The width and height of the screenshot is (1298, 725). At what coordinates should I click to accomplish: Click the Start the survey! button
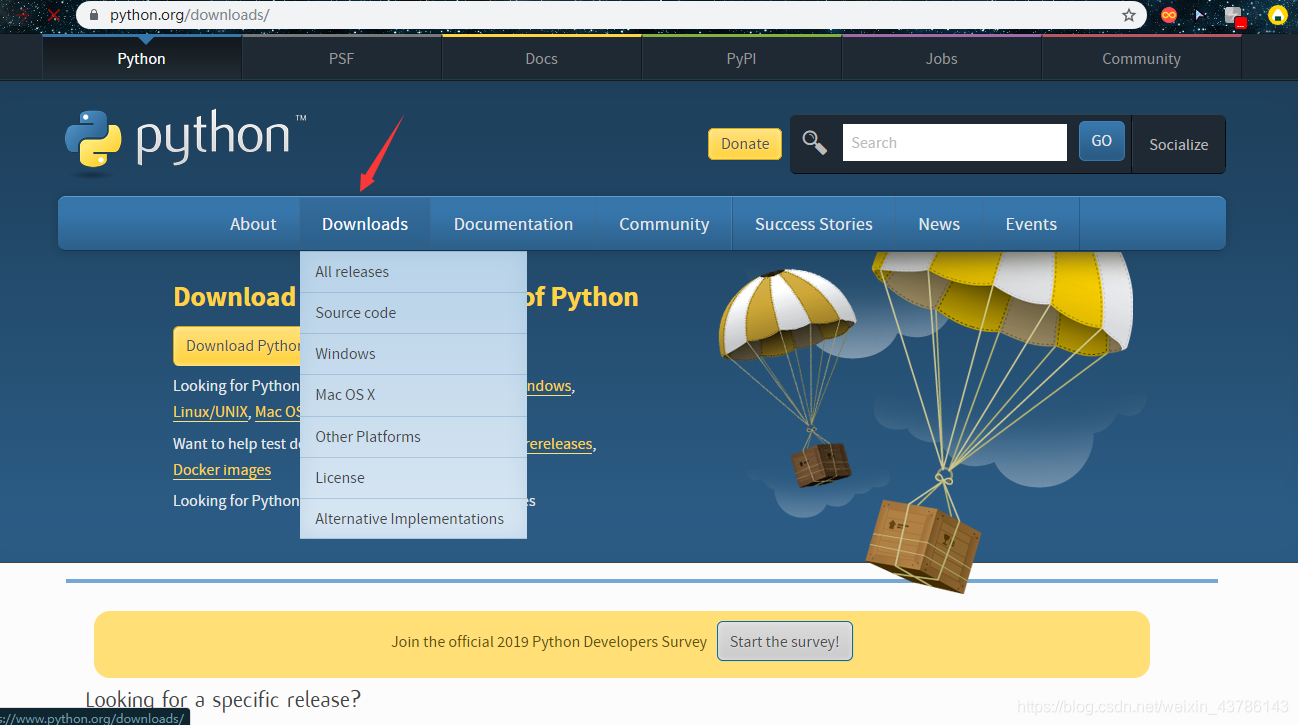(x=785, y=642)
